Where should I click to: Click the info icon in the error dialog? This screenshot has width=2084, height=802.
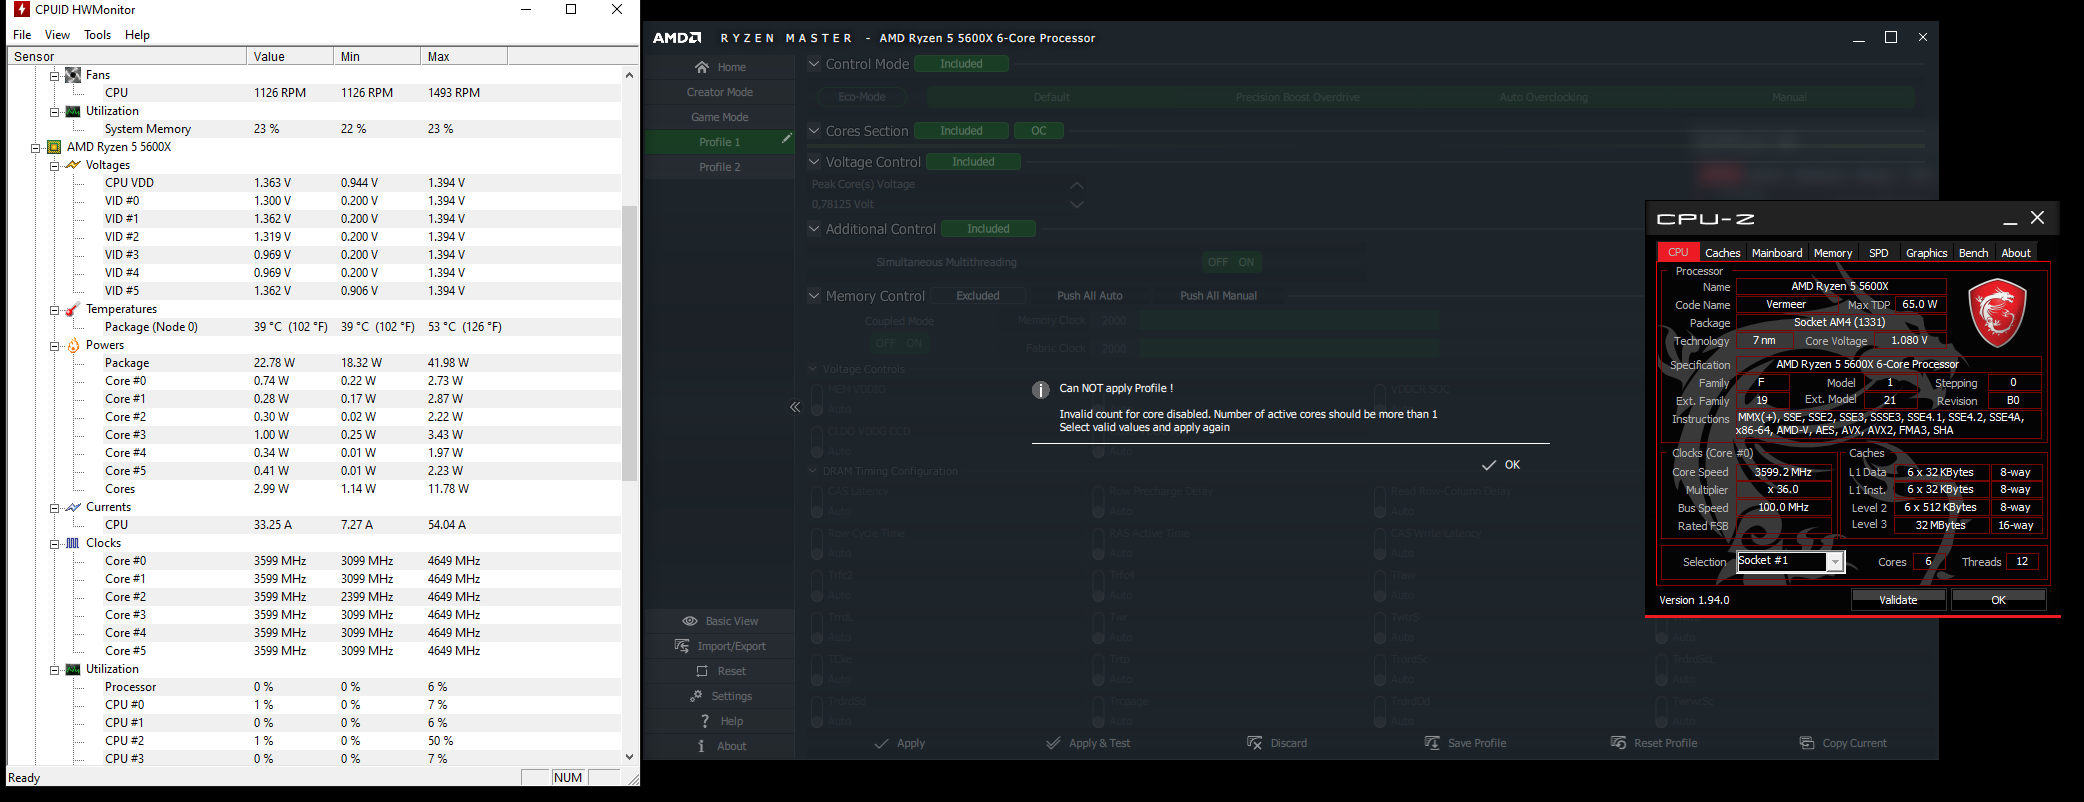[x=1040, y=390]
